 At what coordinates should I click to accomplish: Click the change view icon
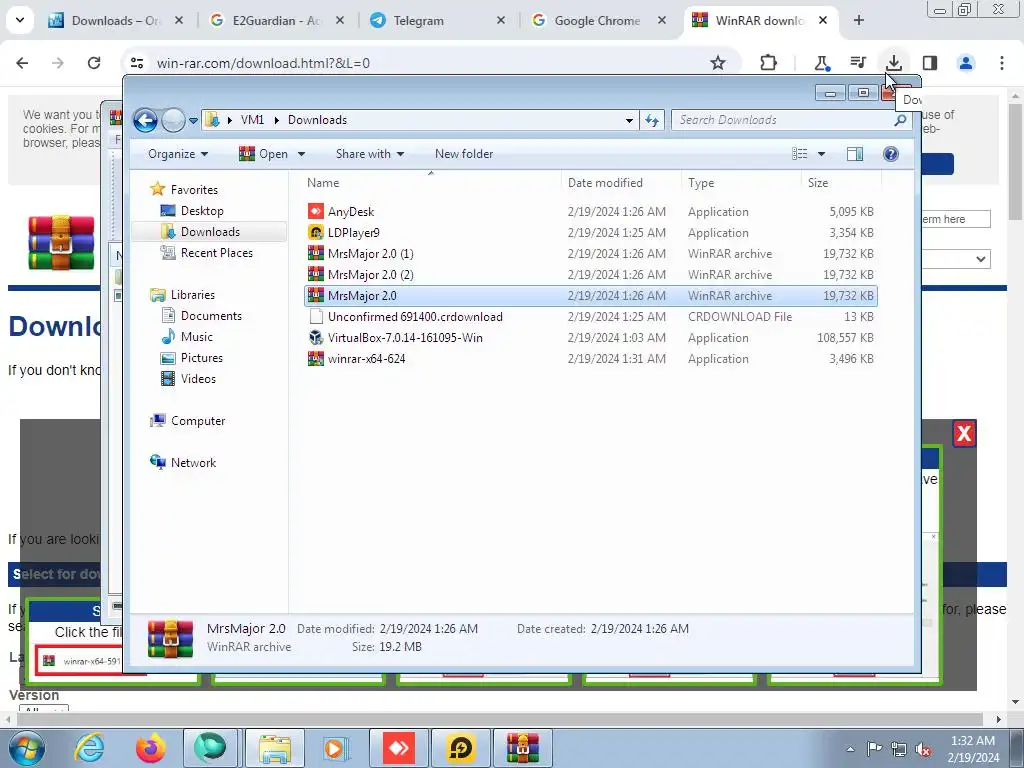coord(799,154)
